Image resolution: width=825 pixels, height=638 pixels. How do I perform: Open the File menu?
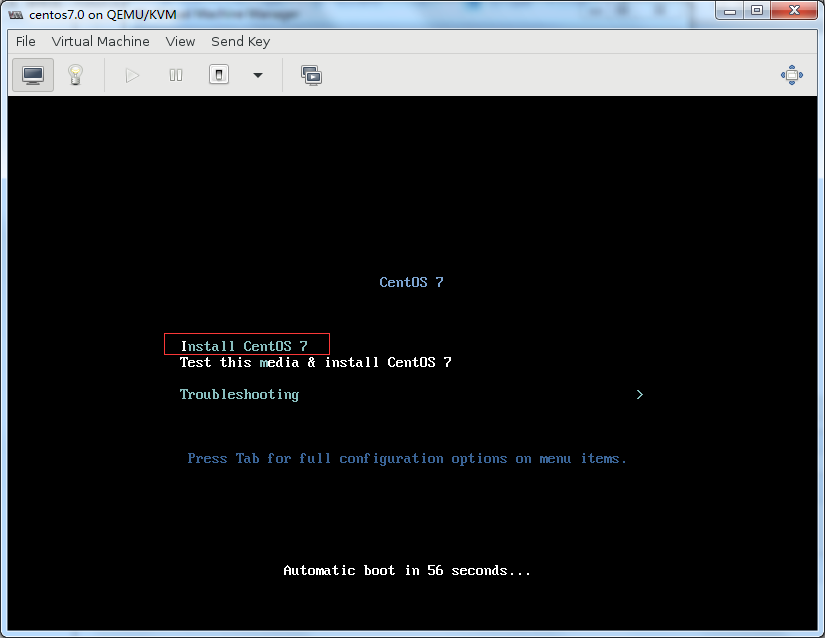pos(26,42)
